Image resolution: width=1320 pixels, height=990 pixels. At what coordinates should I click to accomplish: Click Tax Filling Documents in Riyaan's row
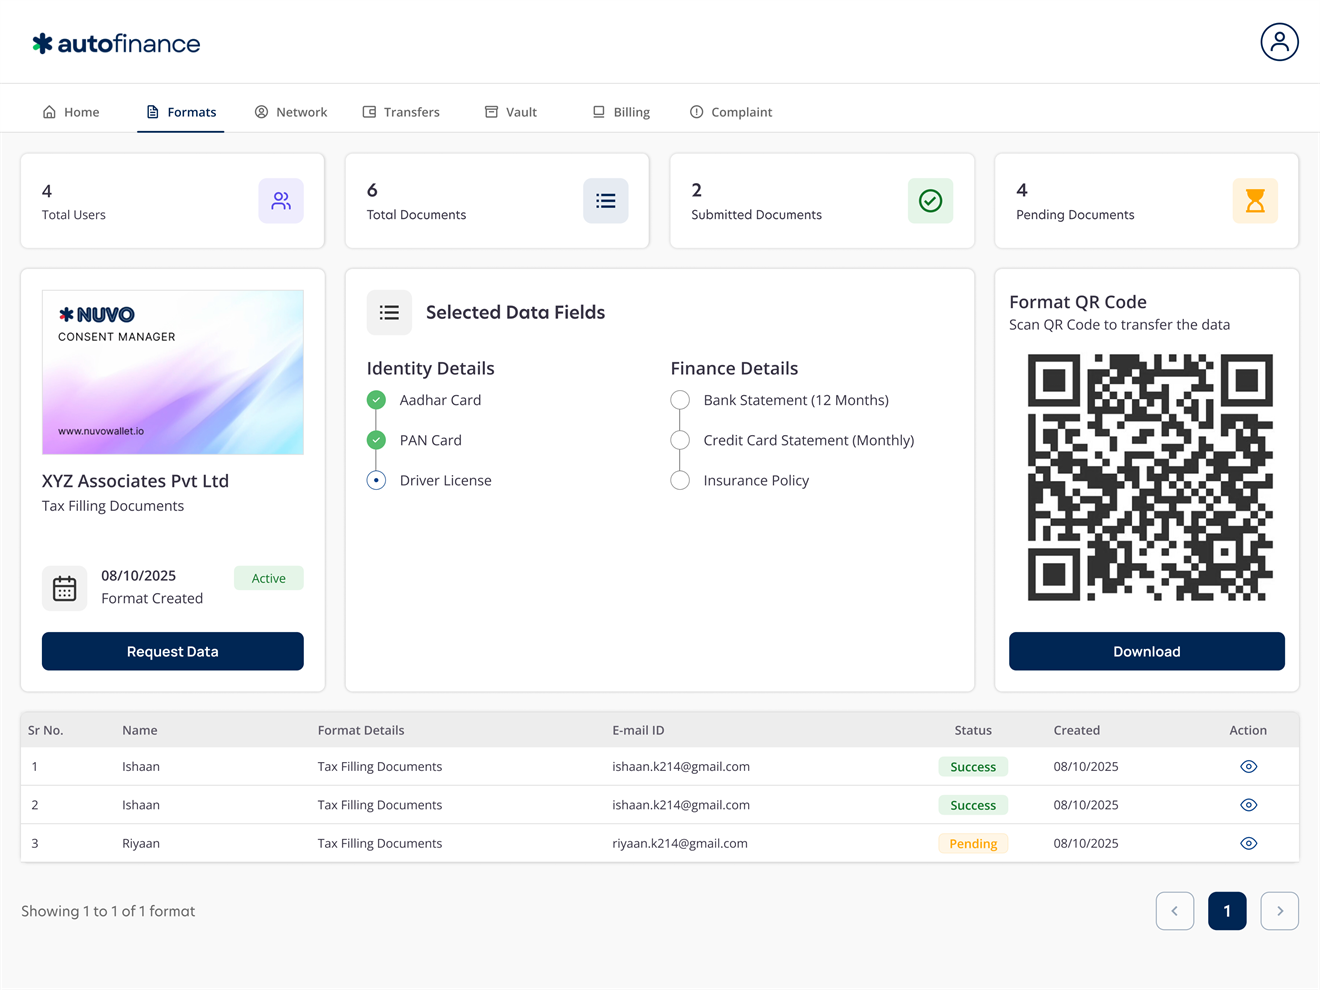[380, 843]
